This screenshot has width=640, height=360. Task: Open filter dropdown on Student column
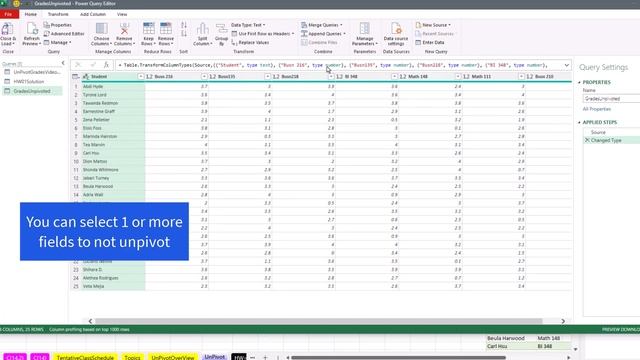pos(140,76)
